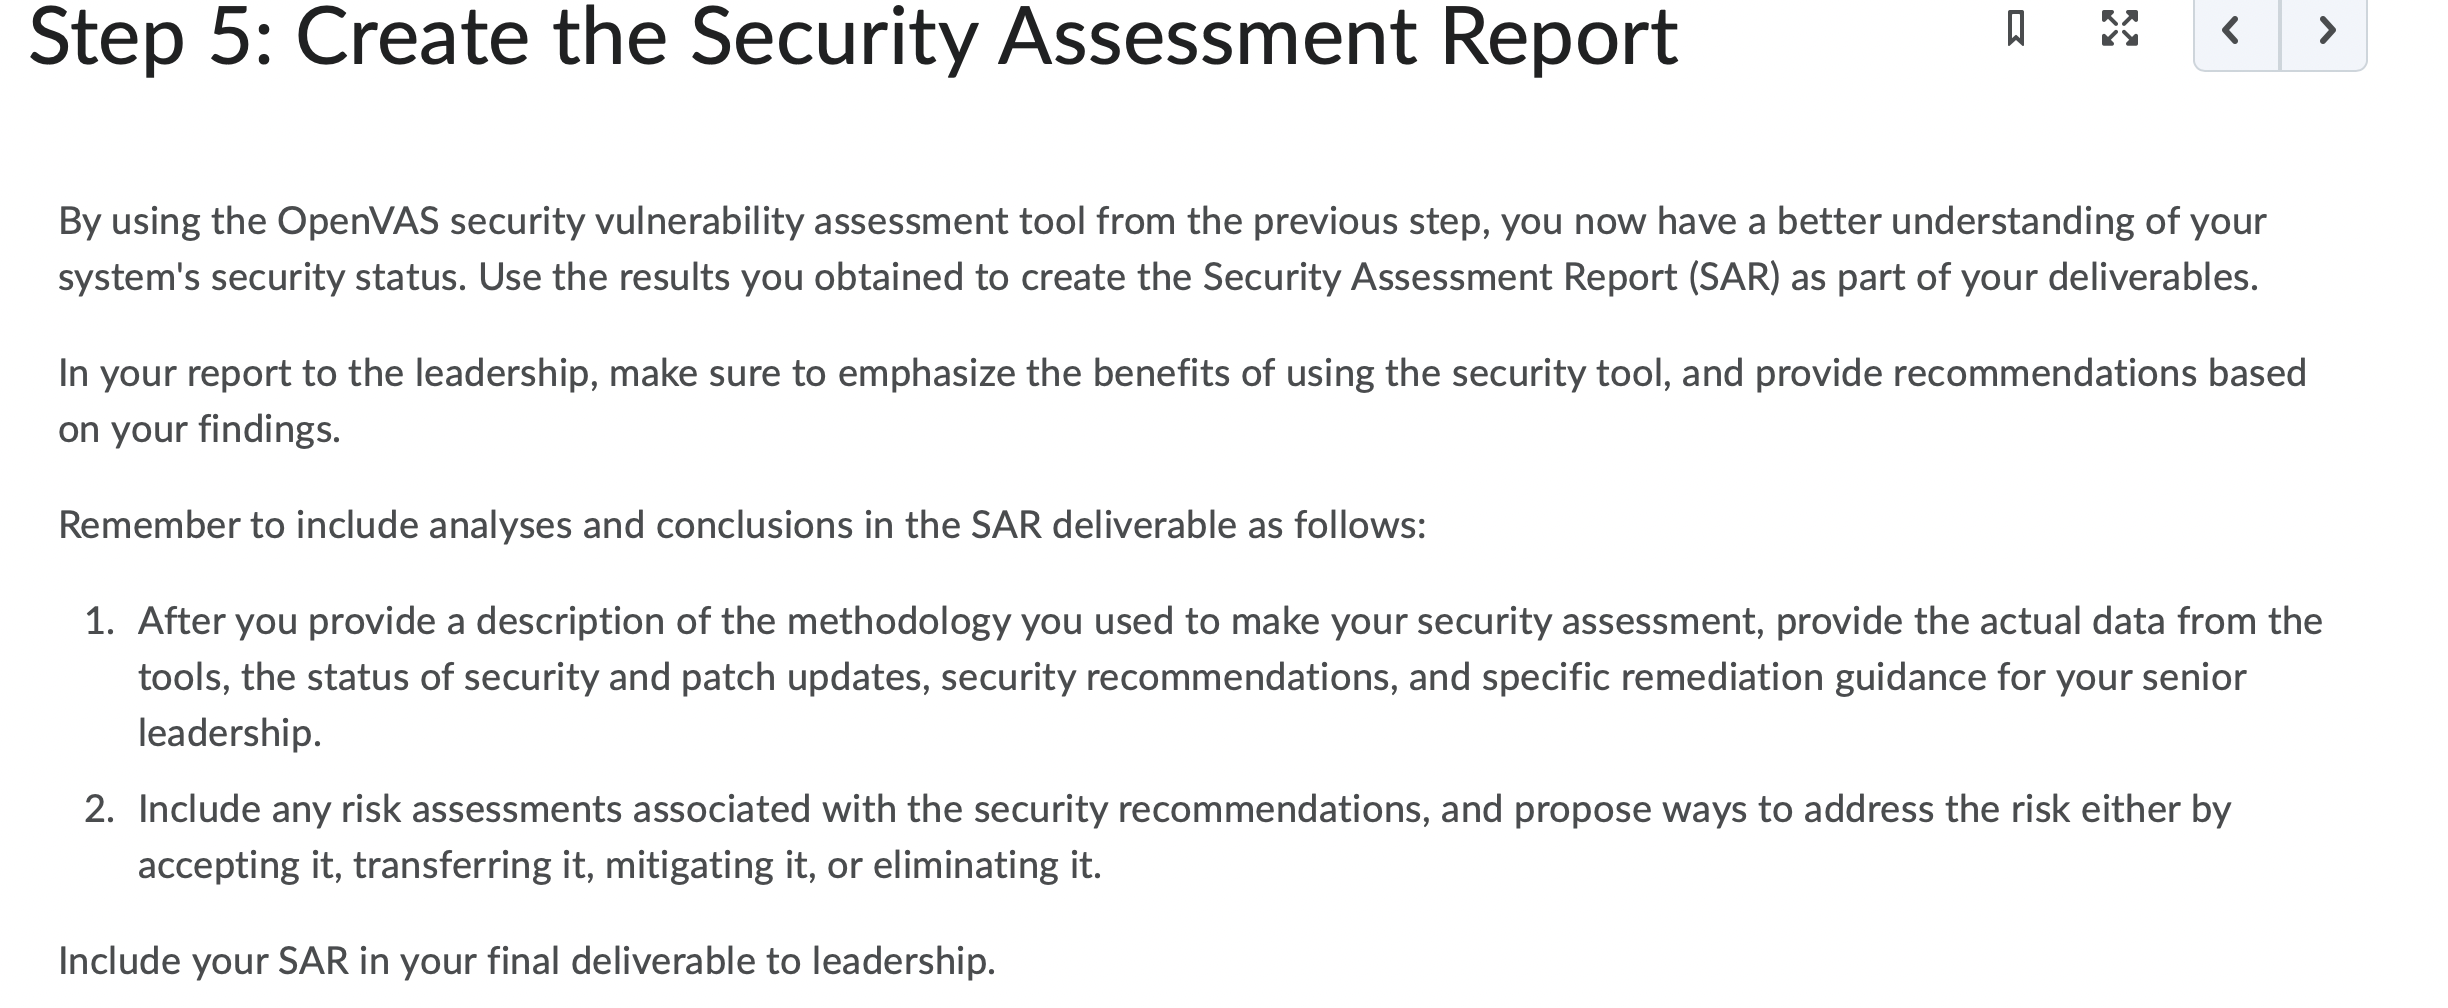This screenshot has height=1008, width=2448.
Task: Open fullscreen view with the expand icon
Action: pos(2118,29)
